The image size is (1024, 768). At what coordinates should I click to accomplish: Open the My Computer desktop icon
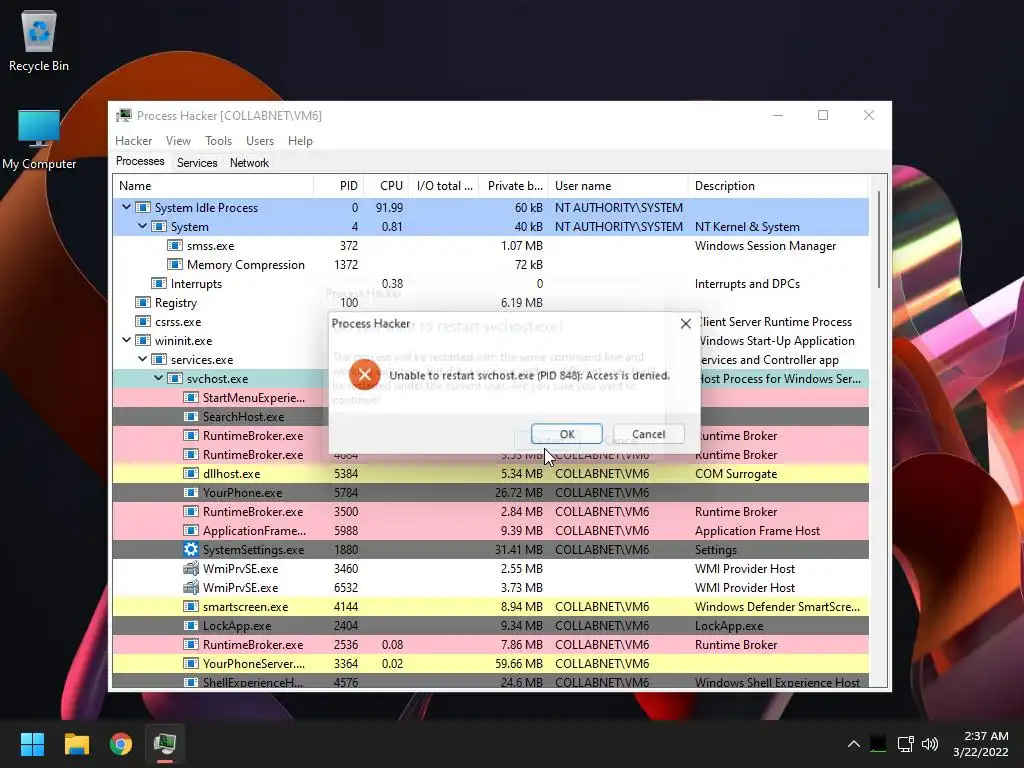click(x=39, y=139)
